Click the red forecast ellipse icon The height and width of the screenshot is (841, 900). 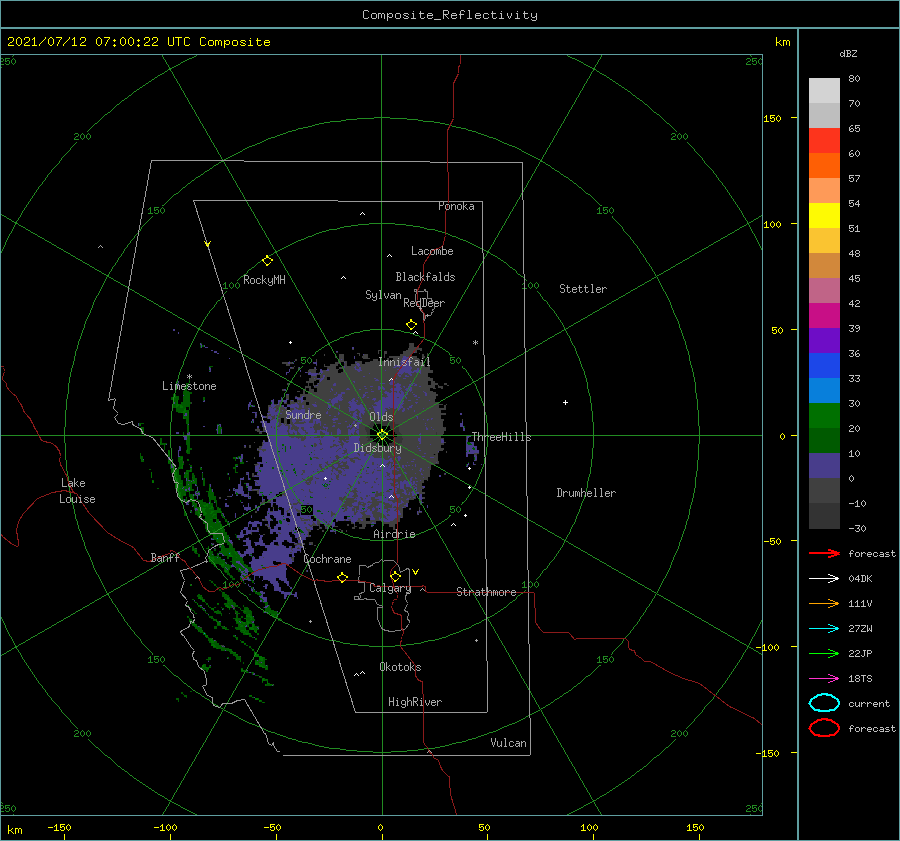[824, 728]
